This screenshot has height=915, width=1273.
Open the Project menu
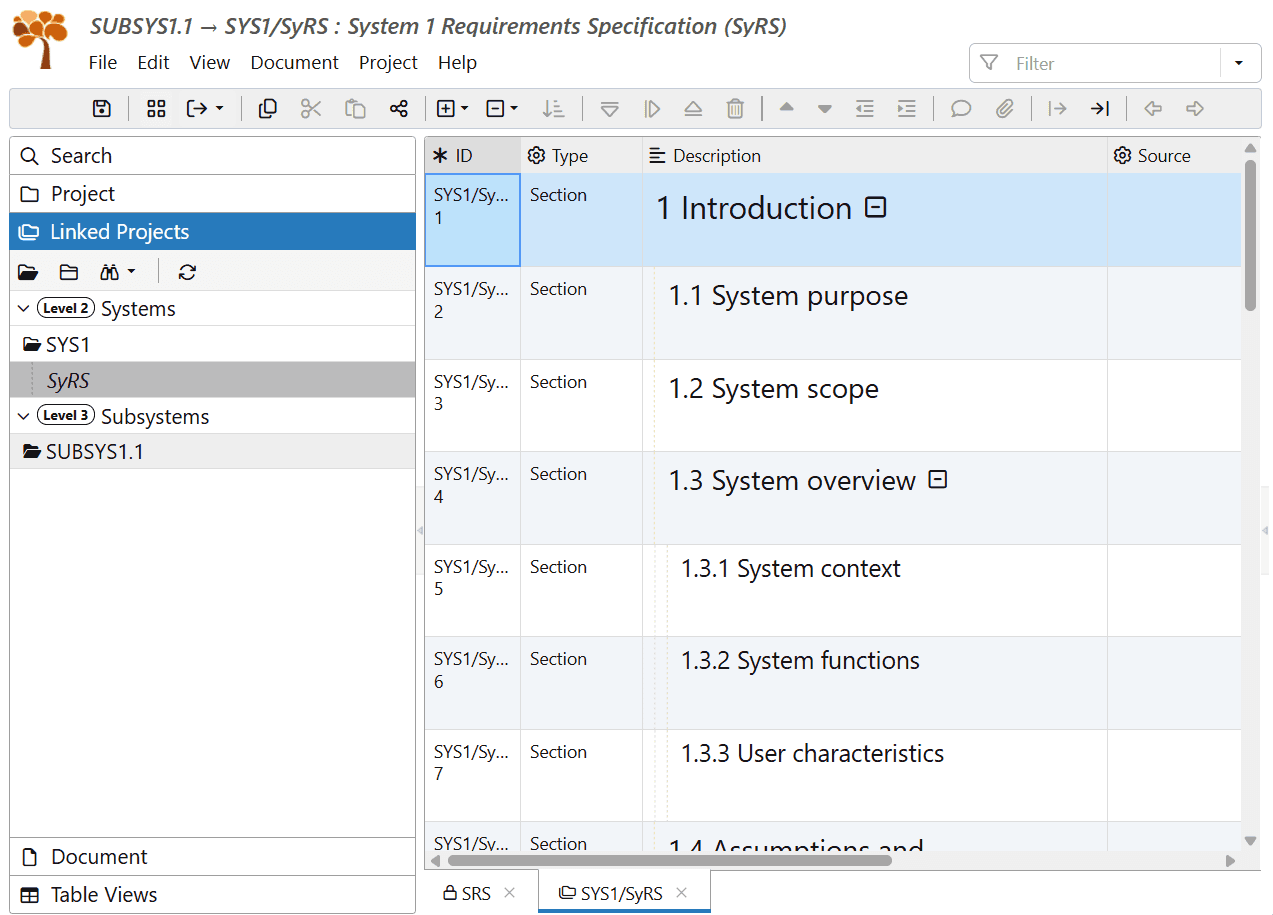point(388,62)
